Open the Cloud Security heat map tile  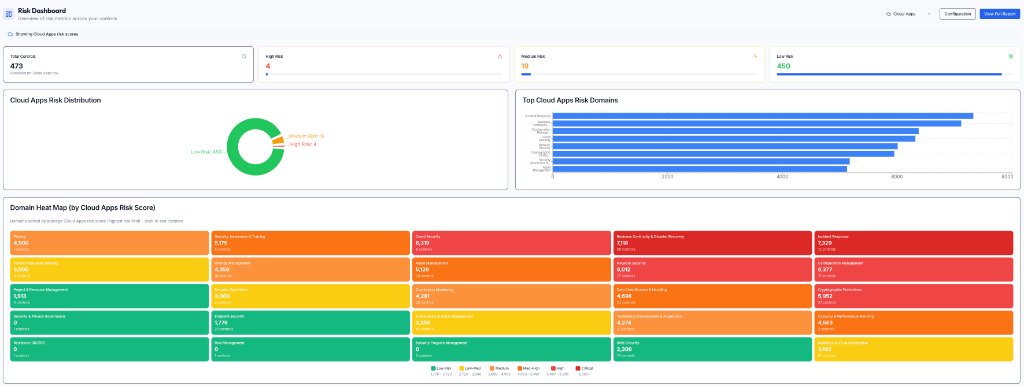(x=511, y=242)
